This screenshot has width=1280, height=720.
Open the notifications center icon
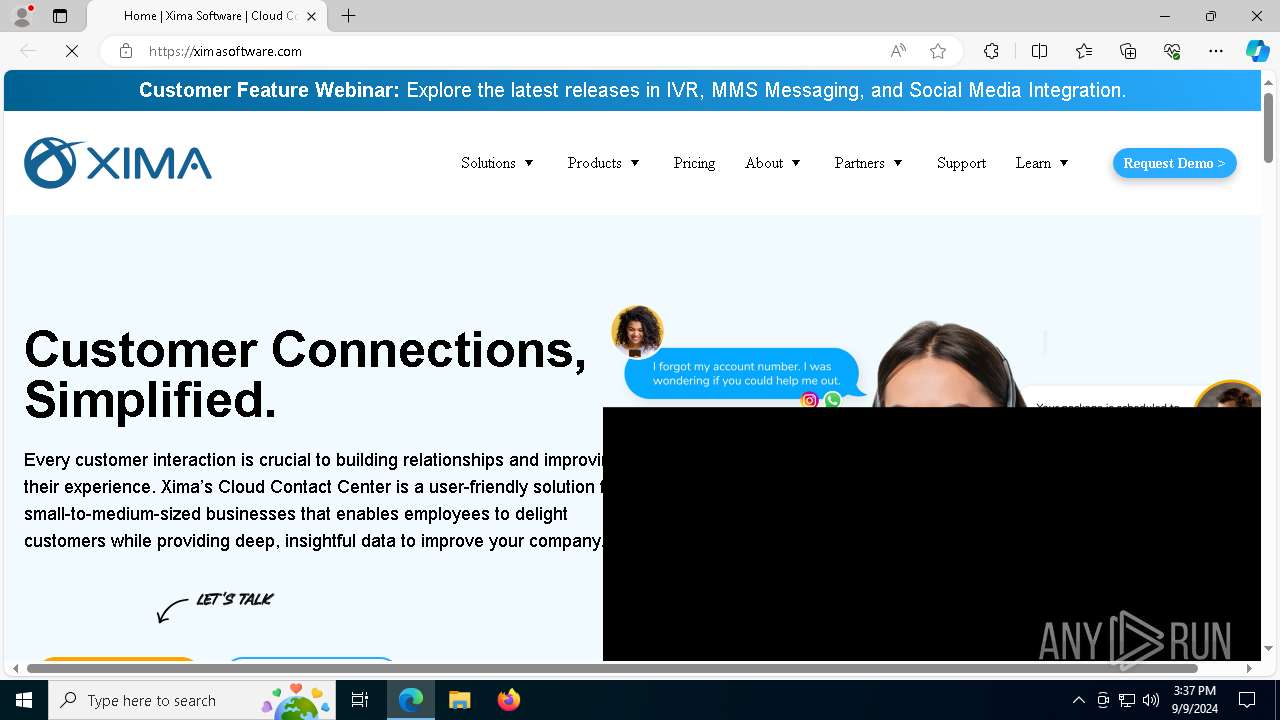coord(1247,700)
